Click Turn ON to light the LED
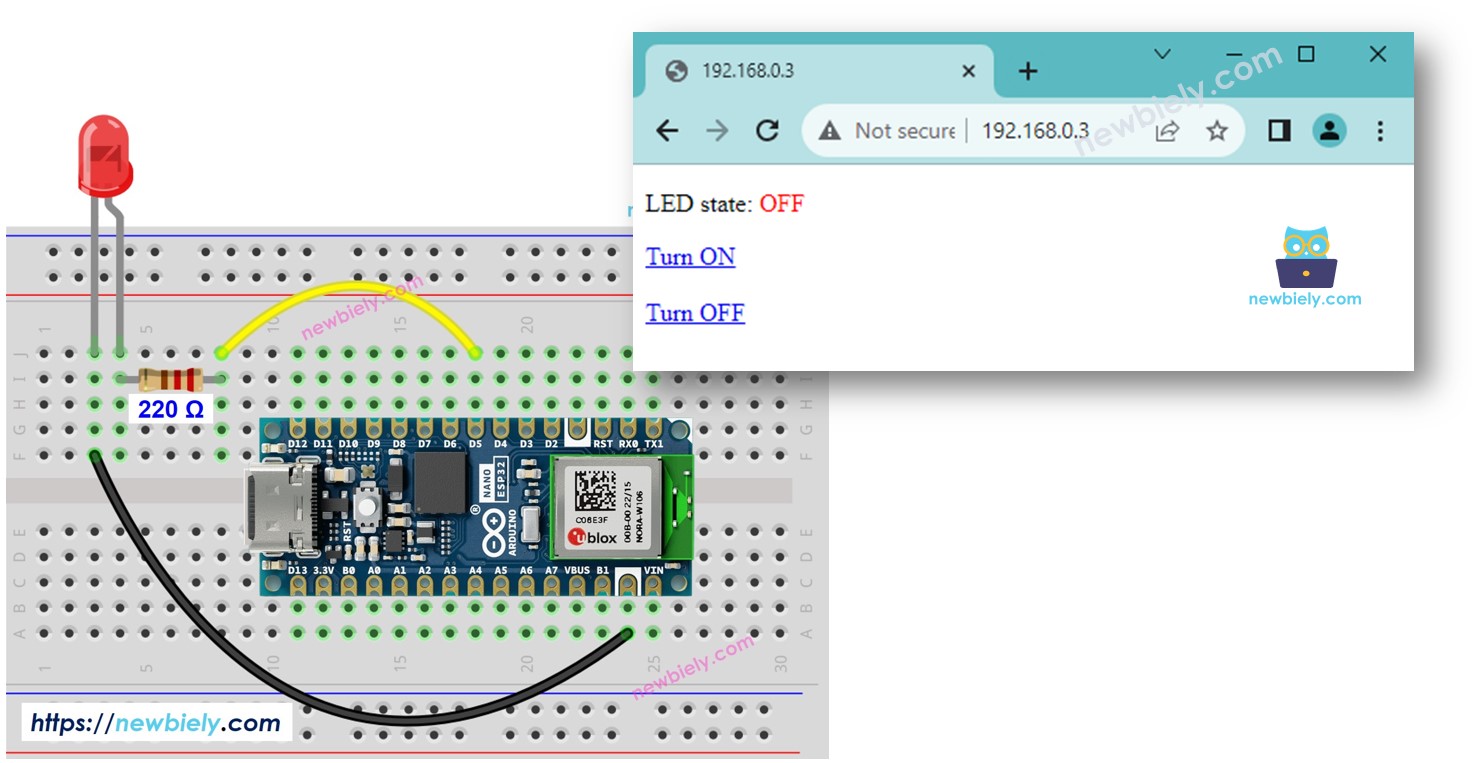 (690, 257)
